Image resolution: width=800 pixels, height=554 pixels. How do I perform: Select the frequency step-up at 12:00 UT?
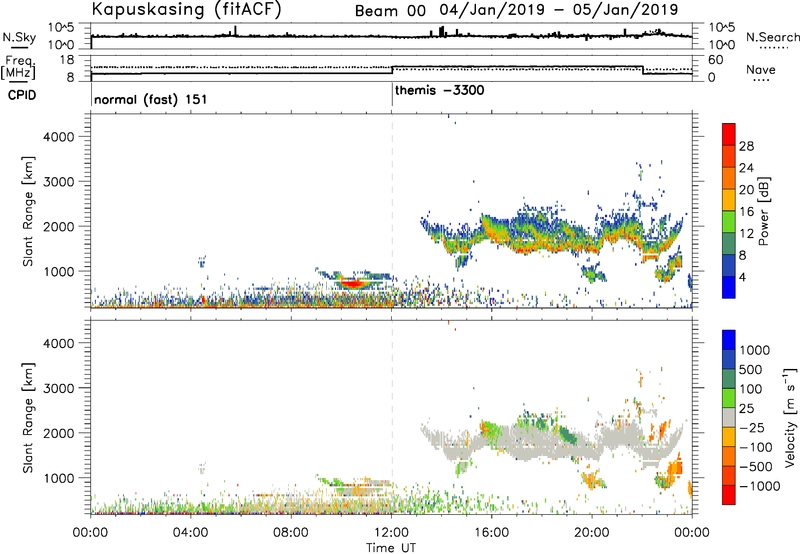(392, 70)
